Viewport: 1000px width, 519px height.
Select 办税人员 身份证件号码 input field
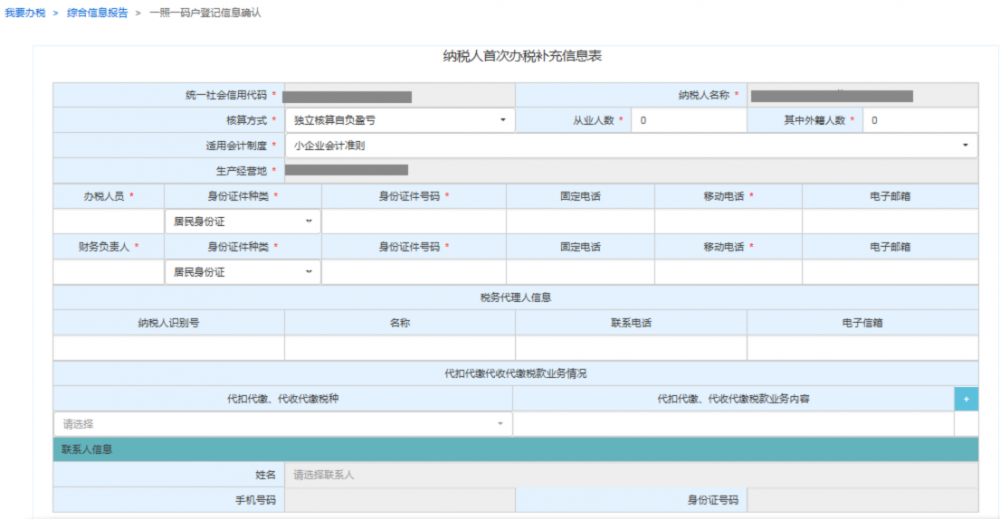click(413, 221)
